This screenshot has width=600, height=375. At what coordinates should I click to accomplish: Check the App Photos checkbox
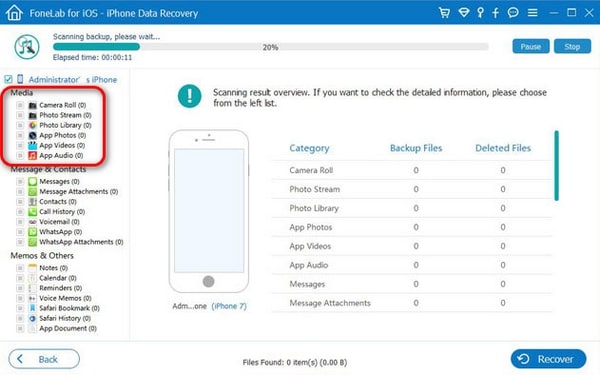(x=20, y=135)
